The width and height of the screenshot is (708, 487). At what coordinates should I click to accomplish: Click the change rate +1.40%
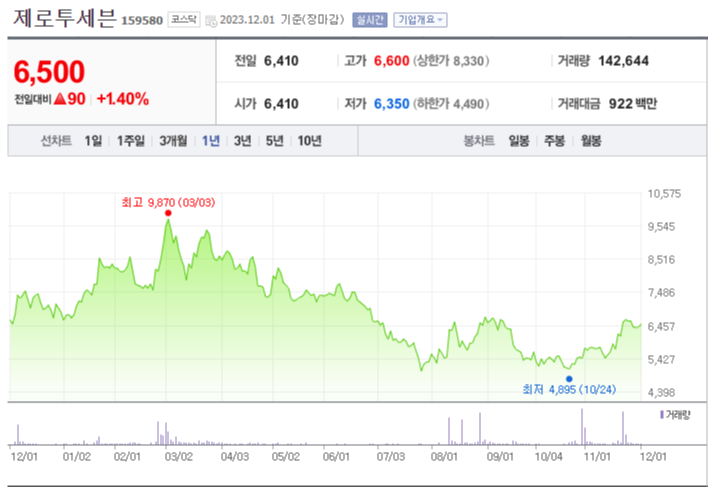point(123,99)
